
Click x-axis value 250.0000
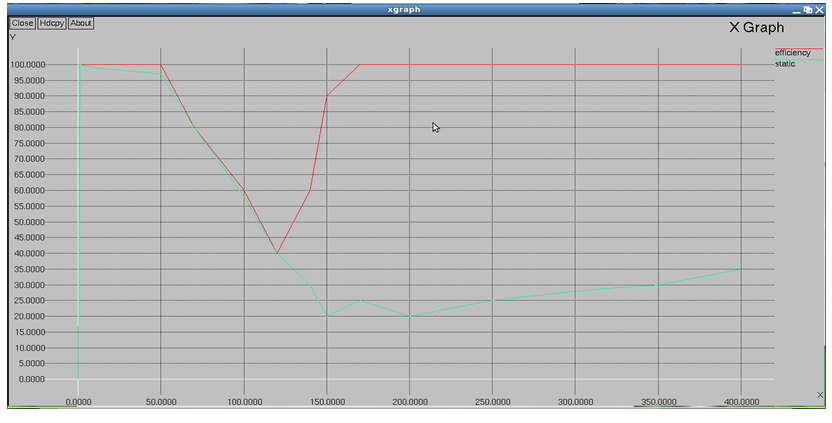493,402
